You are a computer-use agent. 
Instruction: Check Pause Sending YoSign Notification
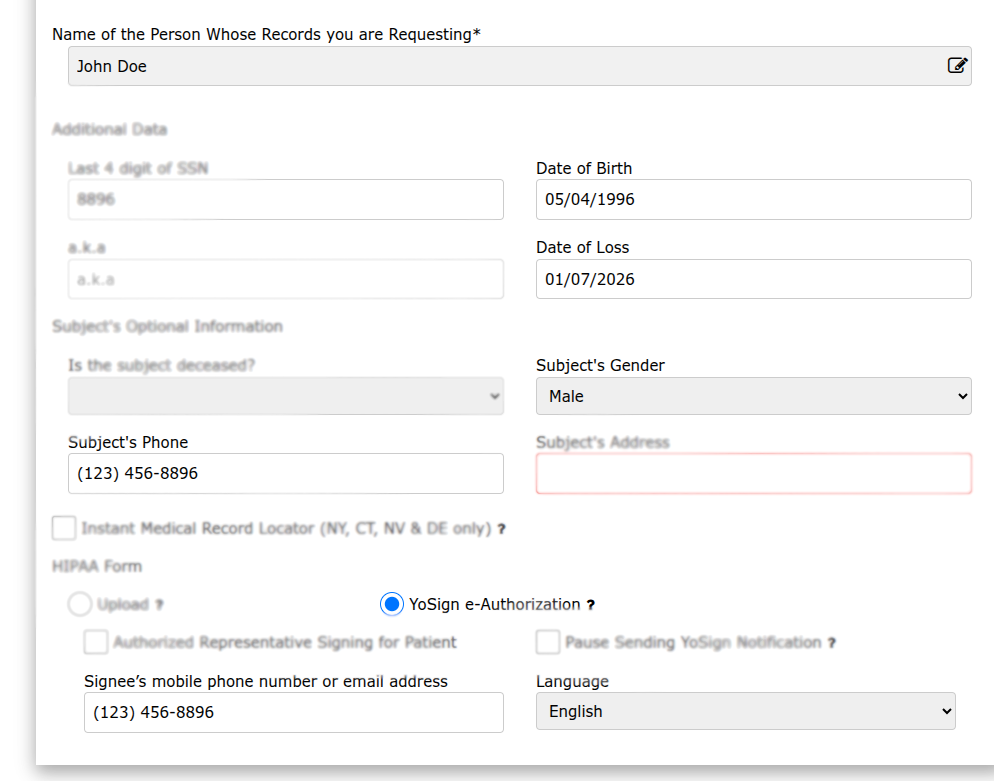(548, 642)
